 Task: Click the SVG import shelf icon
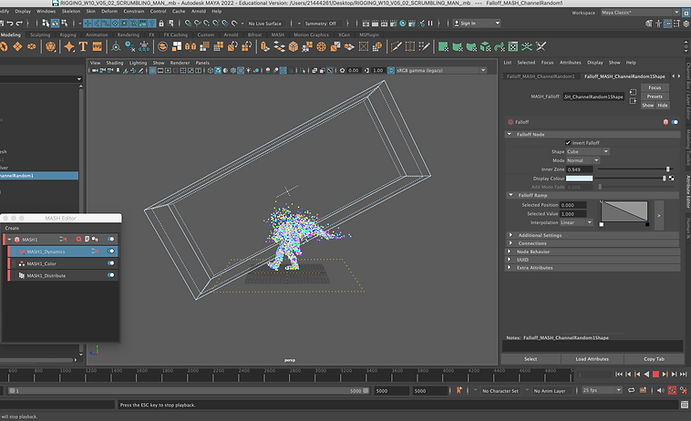tap(97, 47)
